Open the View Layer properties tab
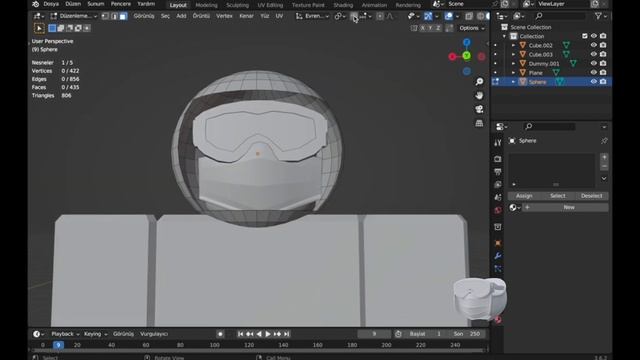Viewport: 640px width, 360px height. tap(498, 185)
